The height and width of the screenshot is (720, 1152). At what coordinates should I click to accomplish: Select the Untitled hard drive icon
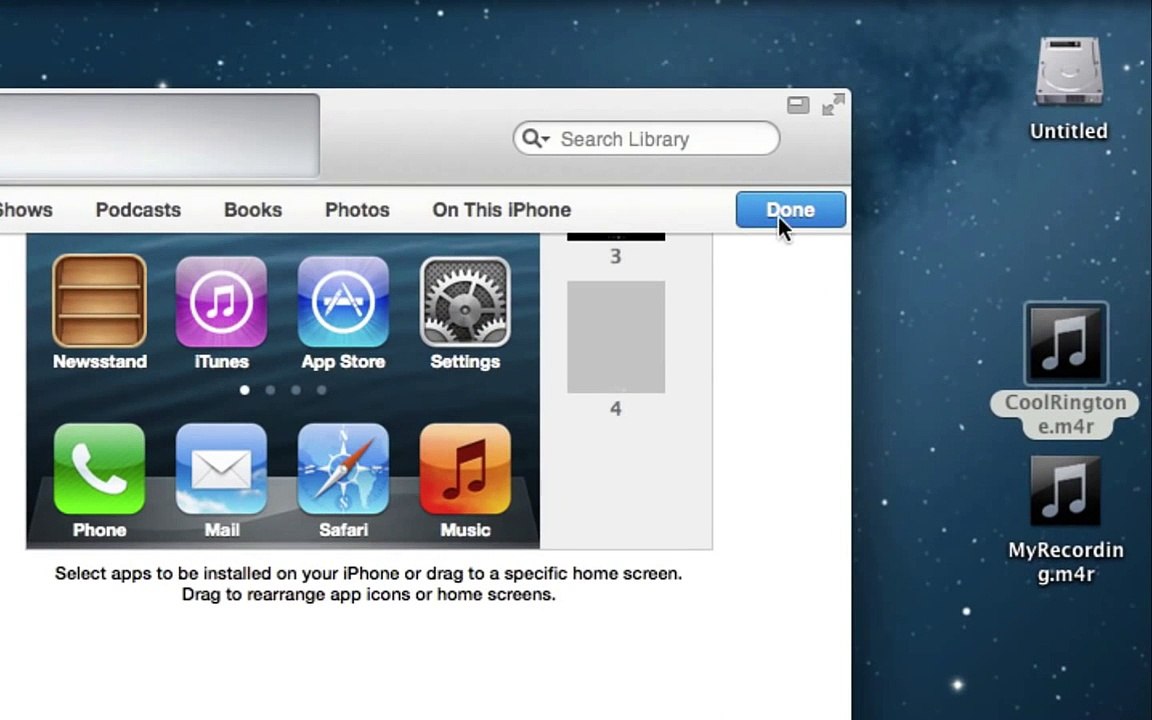pos(1069,71)
